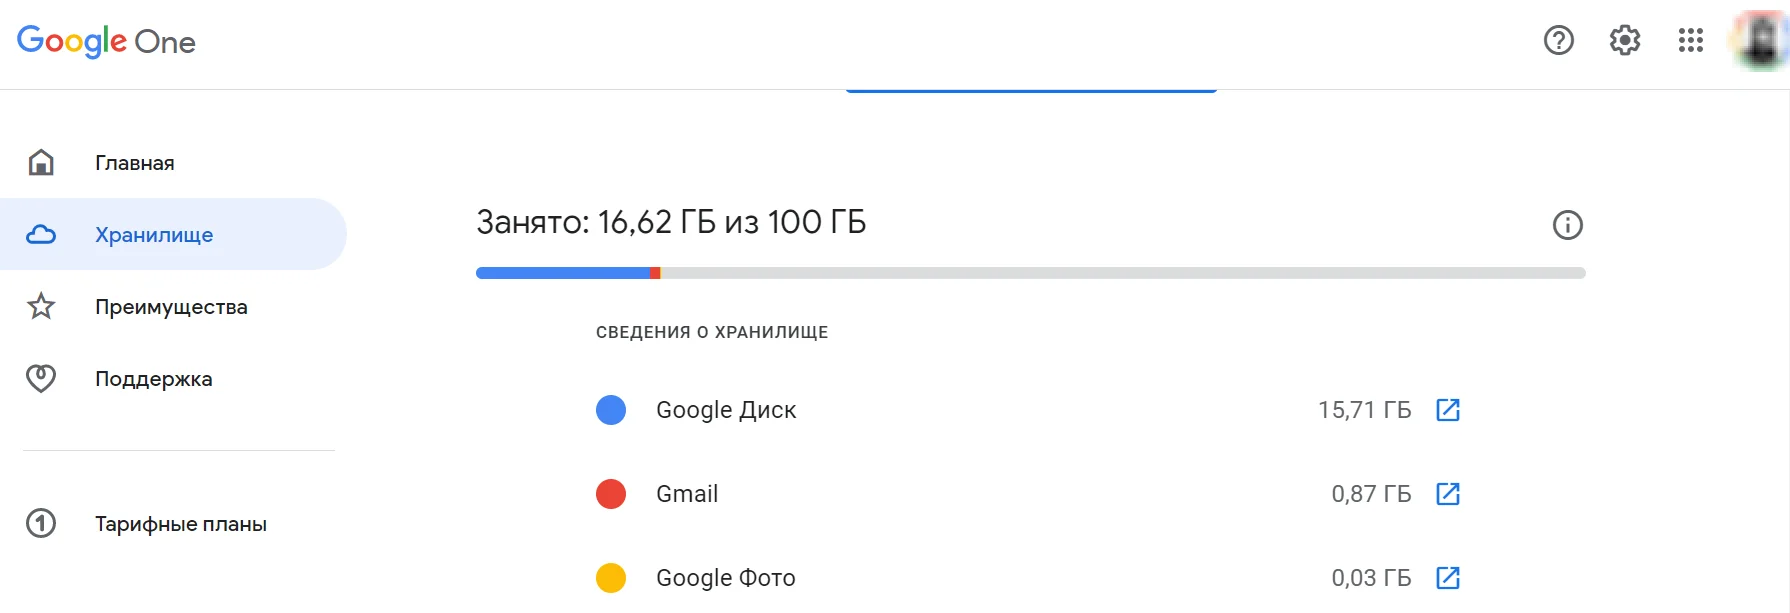Open the Help question mark icon
Image resolution: width=1790 pixels, height=613 pixels.
(x=1558, y=40)
